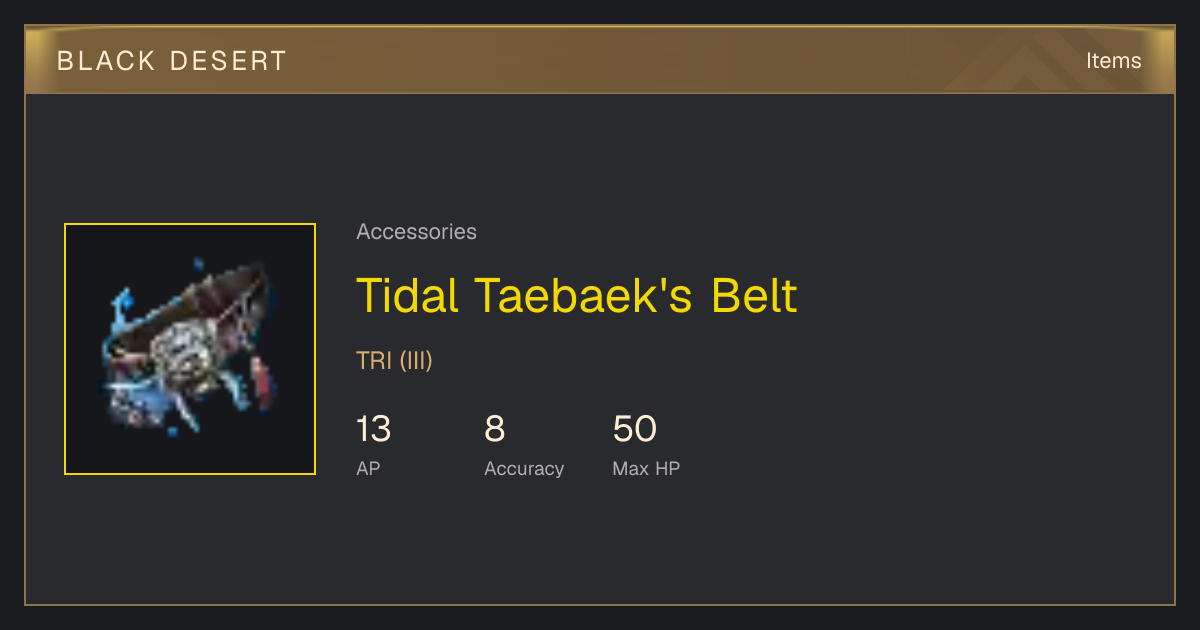Click the Max HP stat label
The width and height of the screenshot is (1200, 630).
pyautogui.click(x=646, y=468)
